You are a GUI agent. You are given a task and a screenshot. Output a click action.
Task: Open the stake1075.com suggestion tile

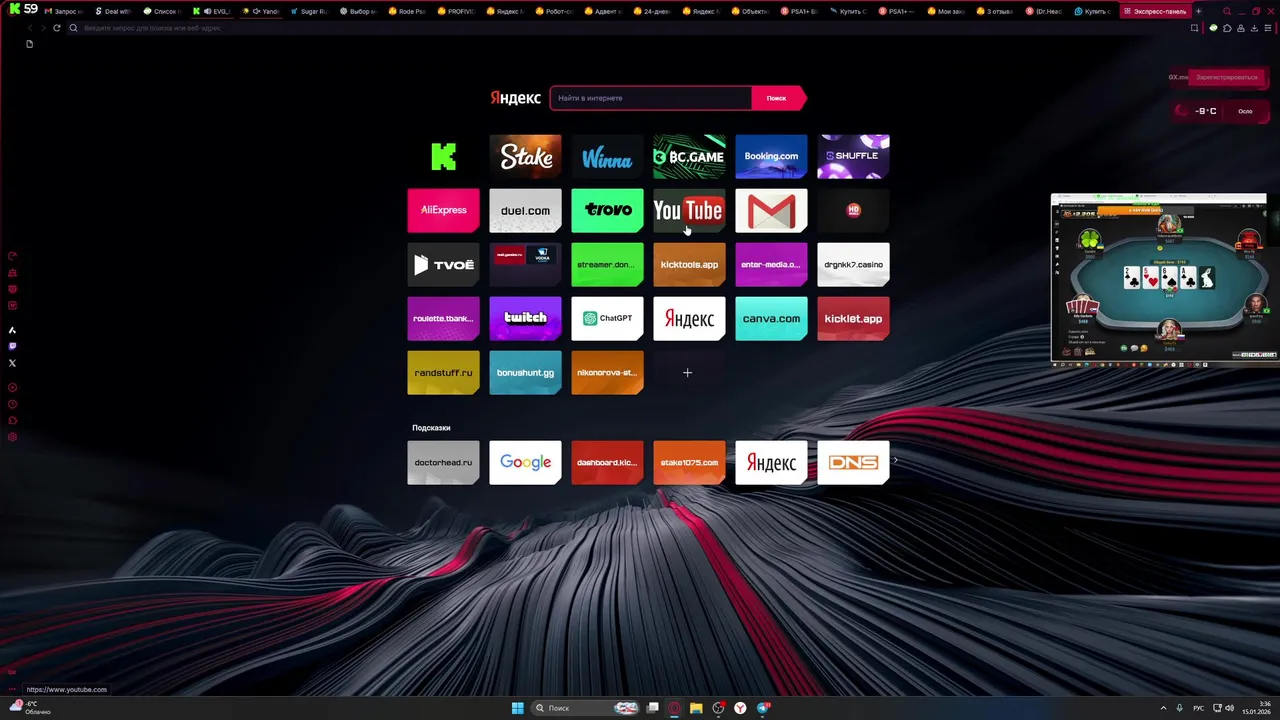coord(689,463)
